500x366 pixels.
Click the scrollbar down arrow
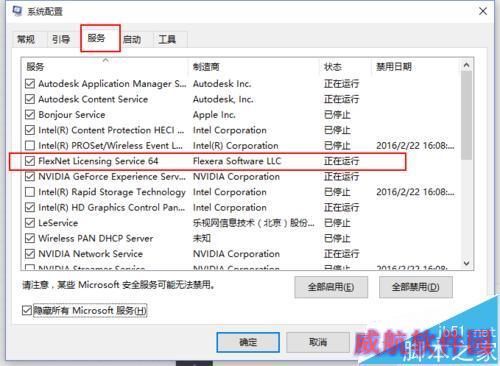click(466, 263)
